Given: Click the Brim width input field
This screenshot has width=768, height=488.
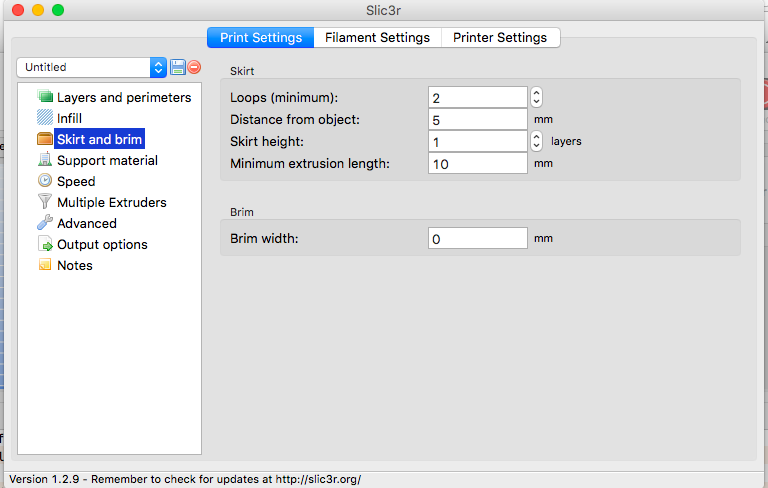Looking at the screenshot, I should pyautogui.click(x=478, y=238).
